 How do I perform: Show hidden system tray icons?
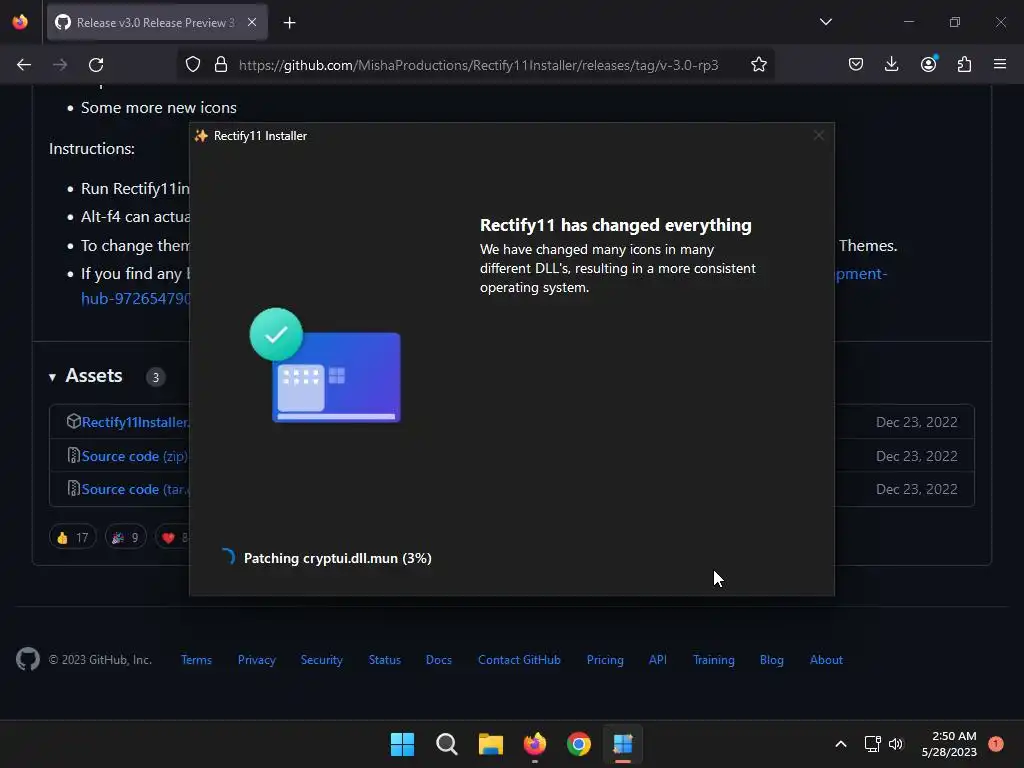click(x=841, y=744)
